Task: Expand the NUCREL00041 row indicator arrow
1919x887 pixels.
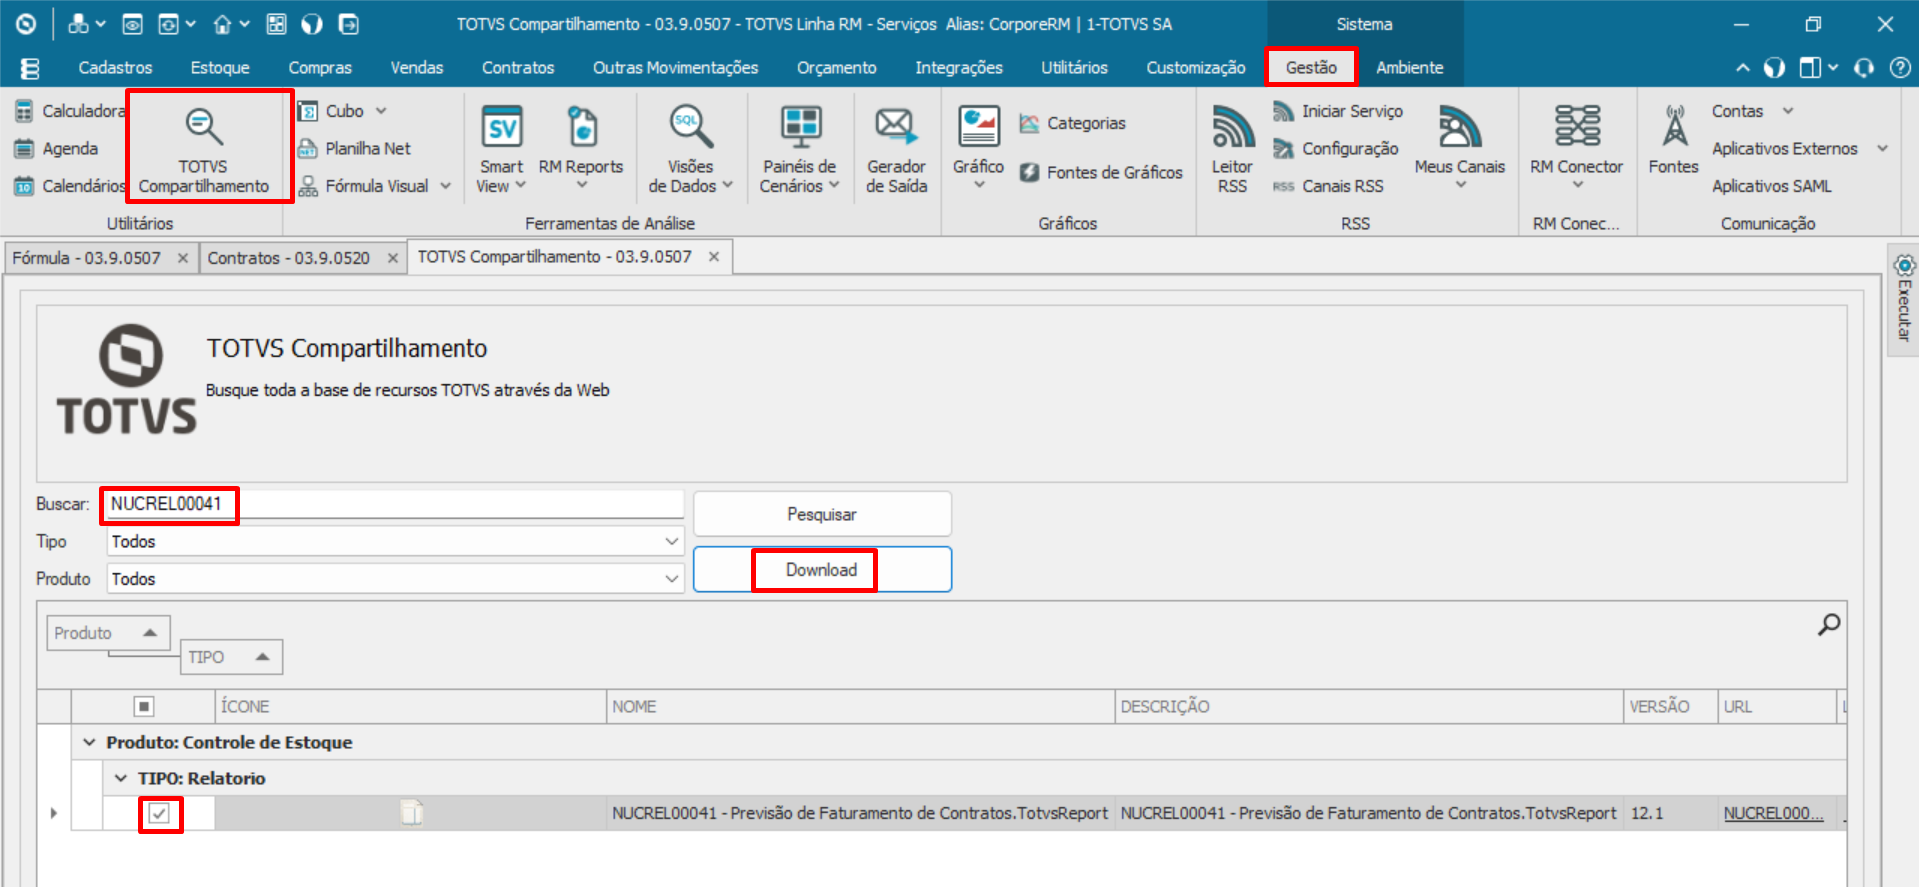Action: click(53, 814)
